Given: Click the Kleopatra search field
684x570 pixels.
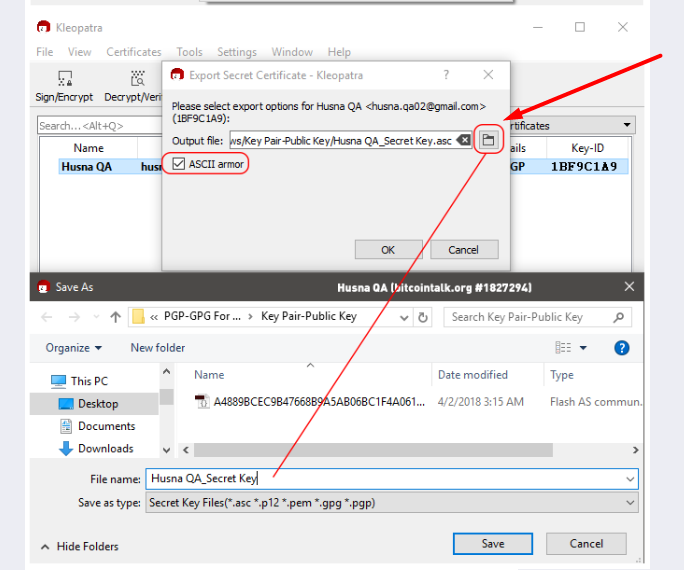Looking at the screenshot, I should (x=99, y=126).
